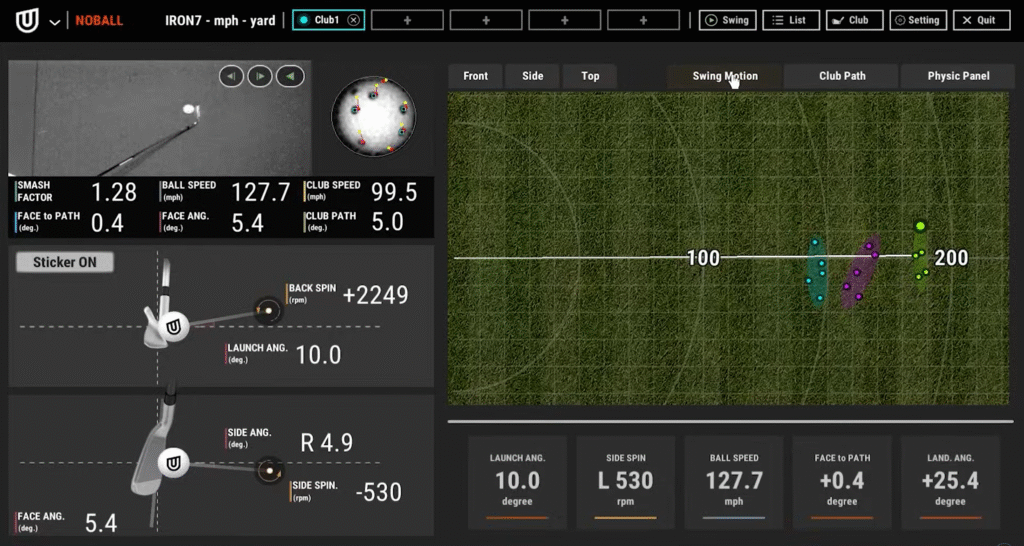Select the large green shot dot near 200
Viewport: 1024px width, 546px height.
click(920, 226)
